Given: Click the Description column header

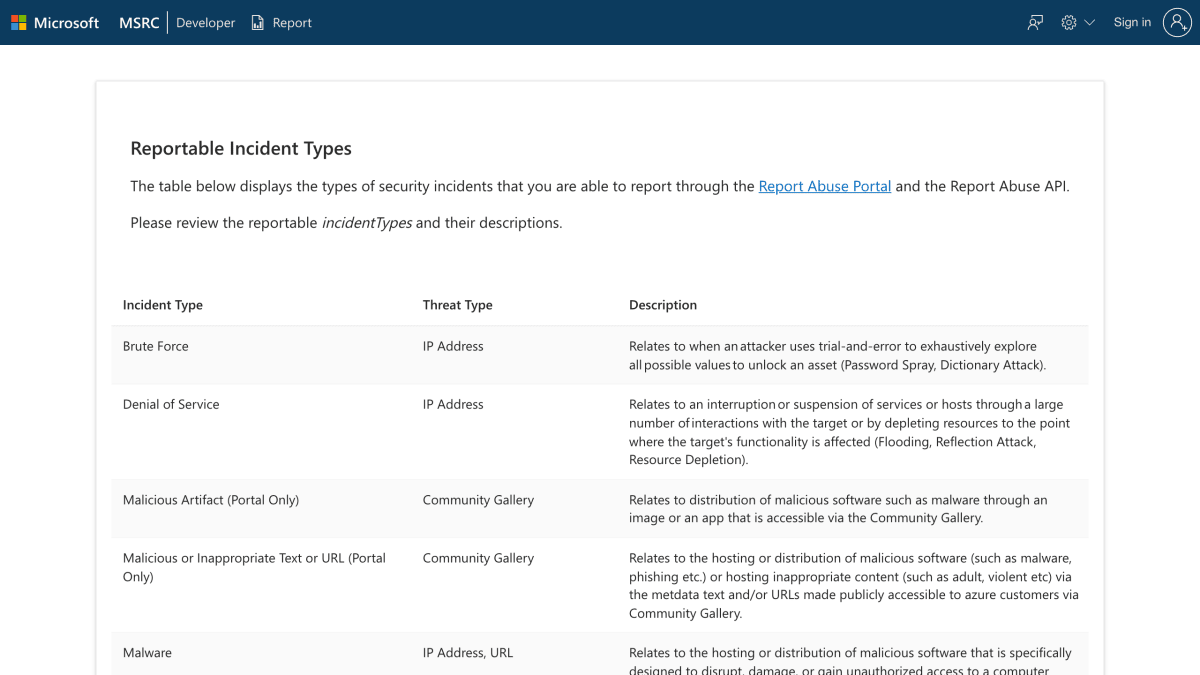Looking at the screenshot, I should (x=663, y=305).
